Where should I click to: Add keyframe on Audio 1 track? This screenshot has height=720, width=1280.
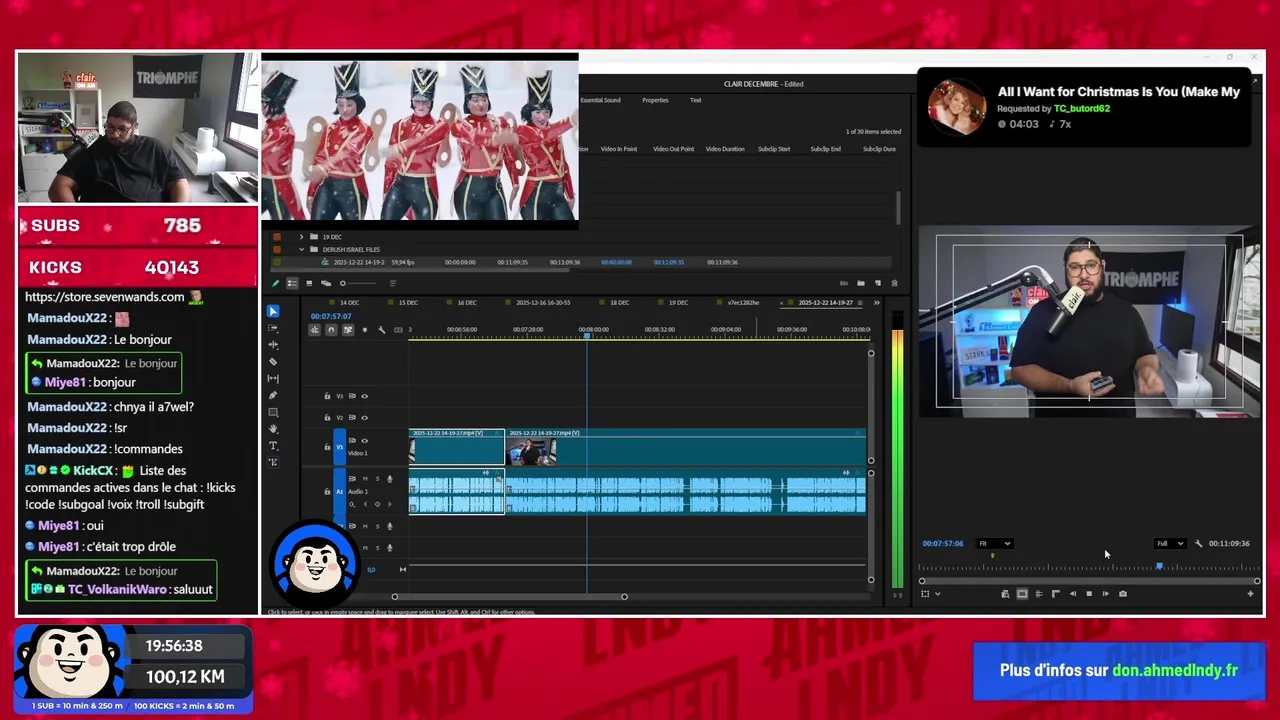pos(377,504)
